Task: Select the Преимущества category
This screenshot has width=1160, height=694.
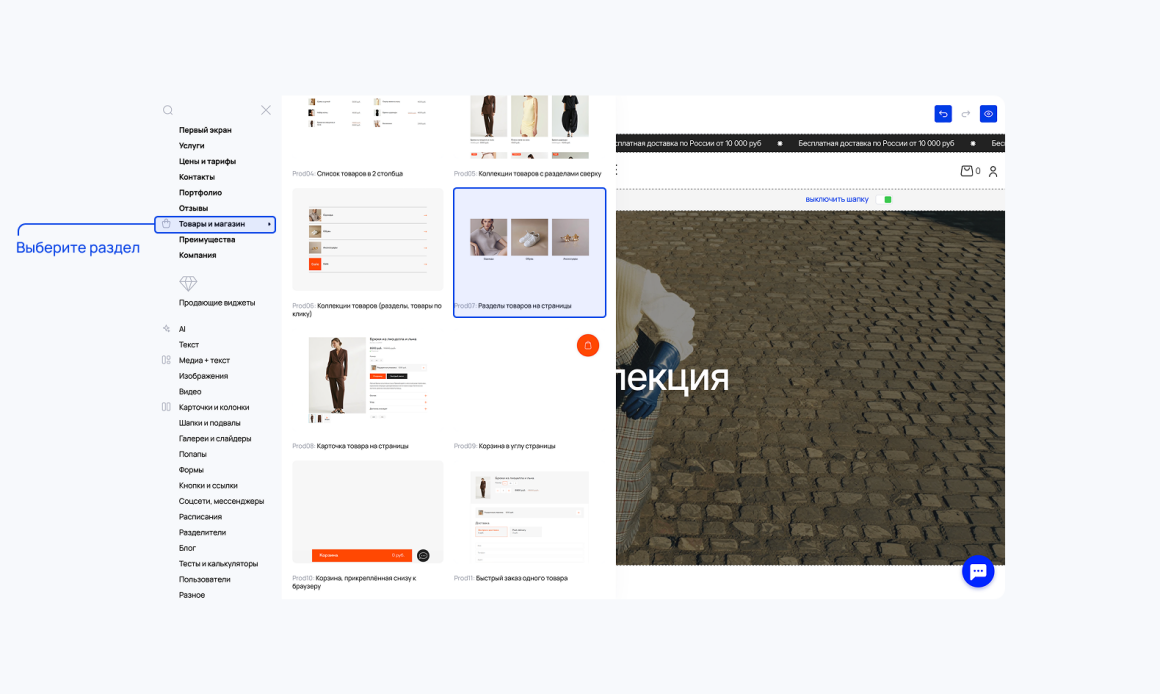Action: (207, 240)
